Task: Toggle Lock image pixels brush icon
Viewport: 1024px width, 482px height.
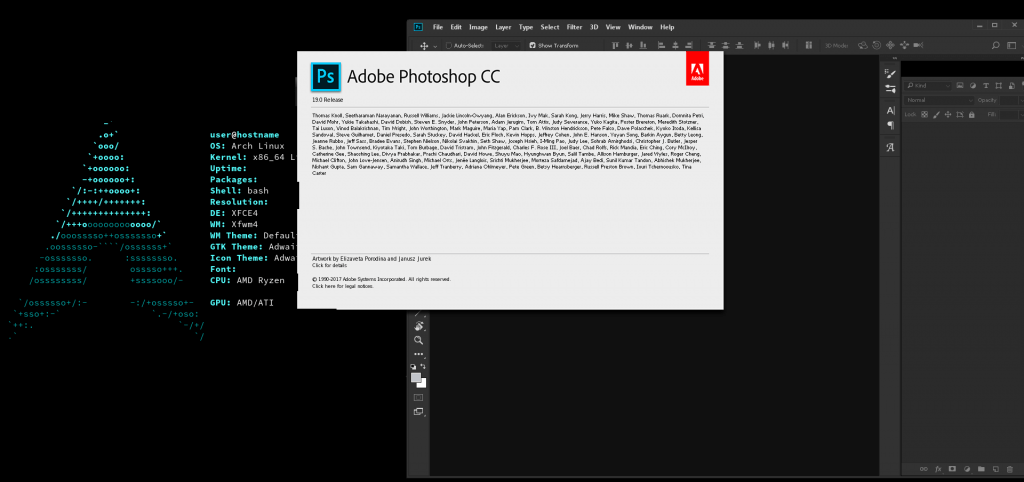Action: tap(936, 114)
